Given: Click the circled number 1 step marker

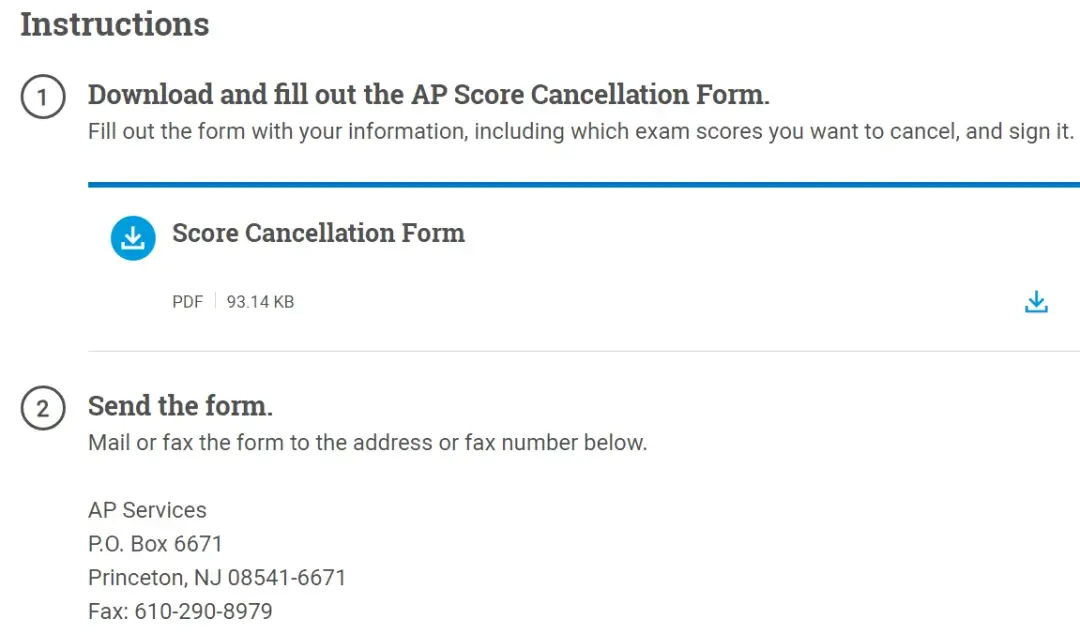Looking at the screenshot, I should coord(43,96).
